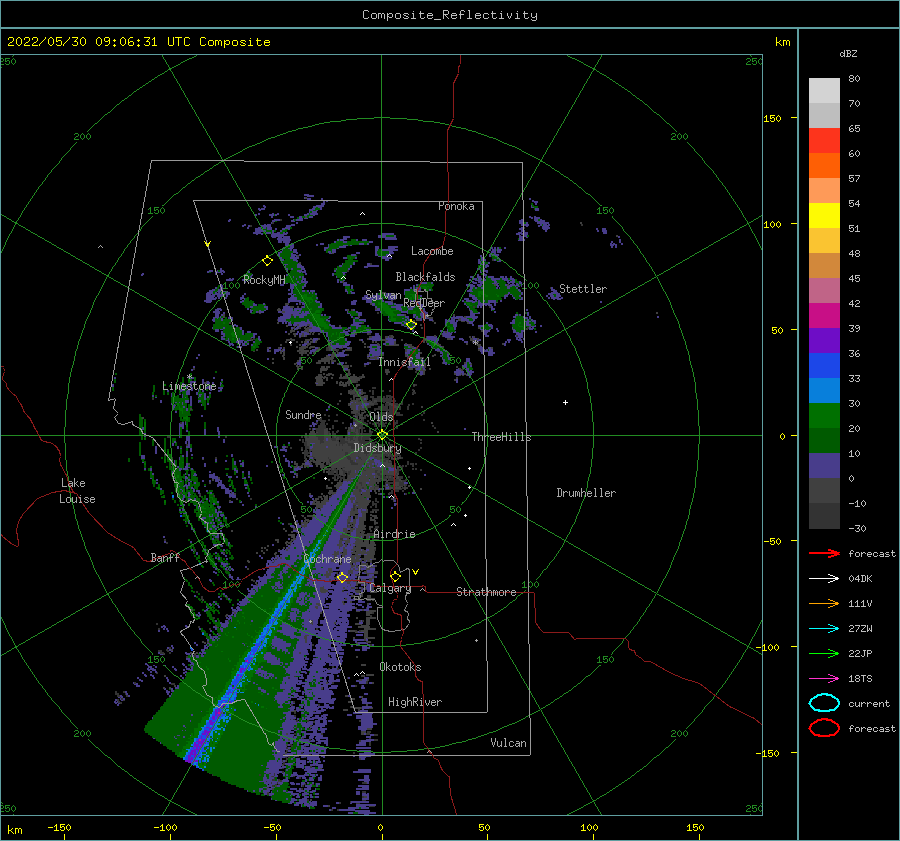Image resolution: width=900 pixels, height=841 pixels.
Task: Click the cyan 27ZW arrow icon
Action: [824, 629]
